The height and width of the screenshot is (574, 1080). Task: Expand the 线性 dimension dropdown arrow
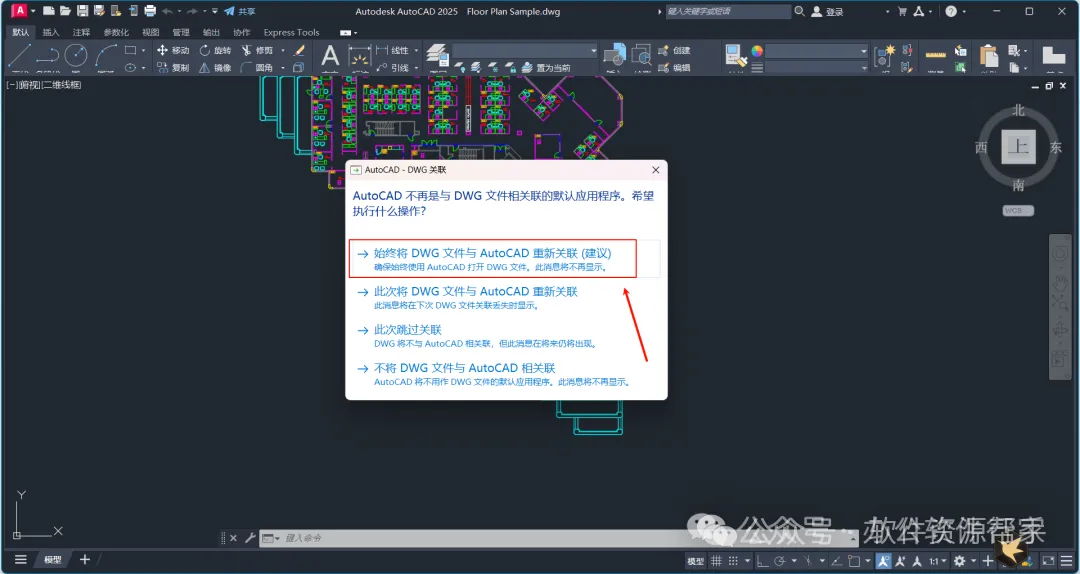tap(416, 51)
